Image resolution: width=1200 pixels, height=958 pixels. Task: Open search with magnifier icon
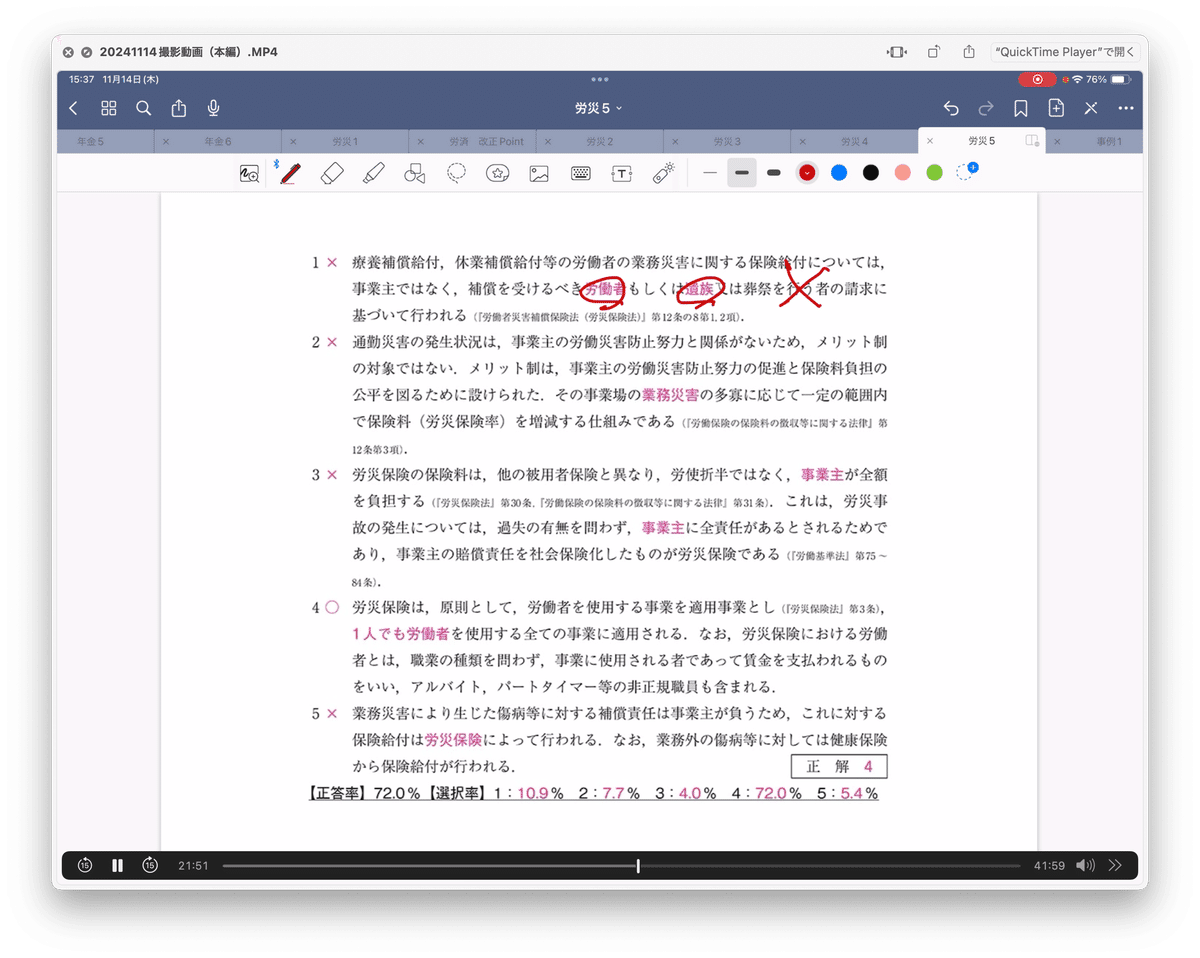point(144,108)
